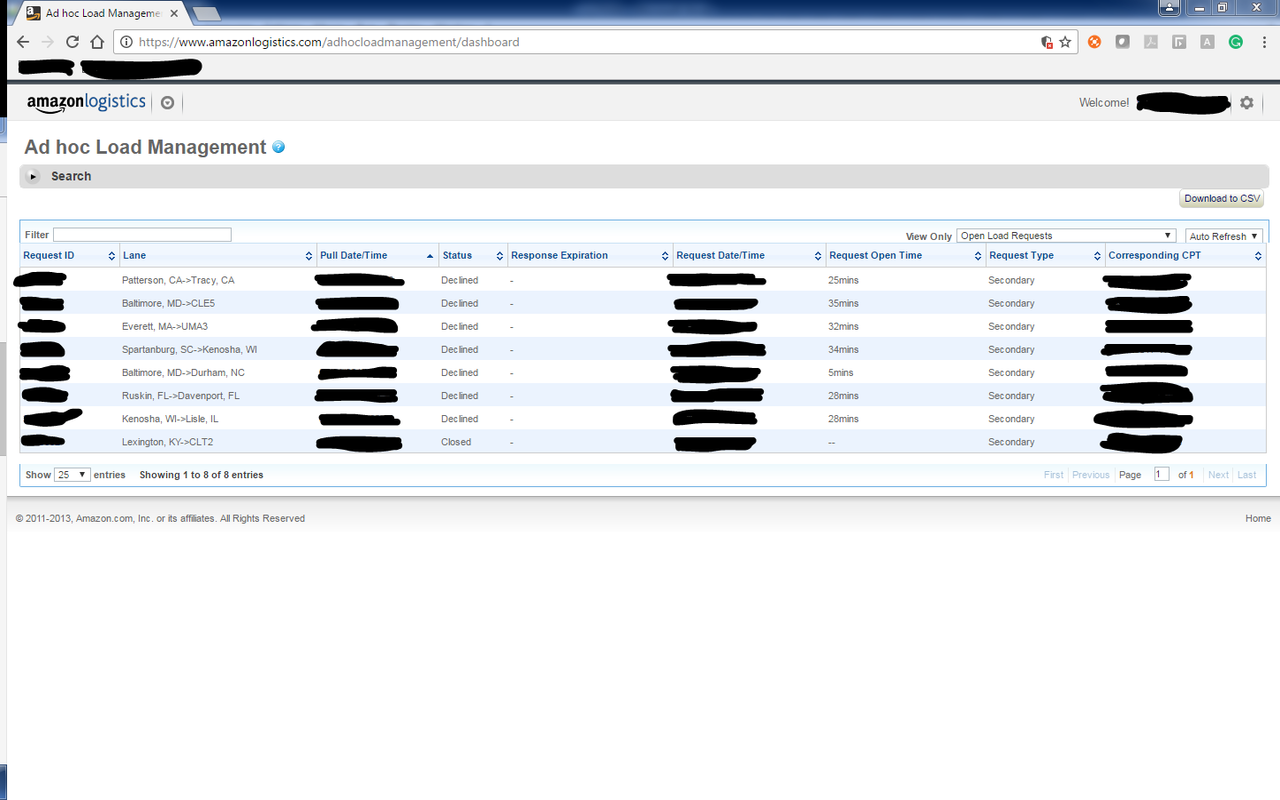Sort by Pull Date/Time column
The height and width of the screenshot is (800, 1280).
pos(378,256)
